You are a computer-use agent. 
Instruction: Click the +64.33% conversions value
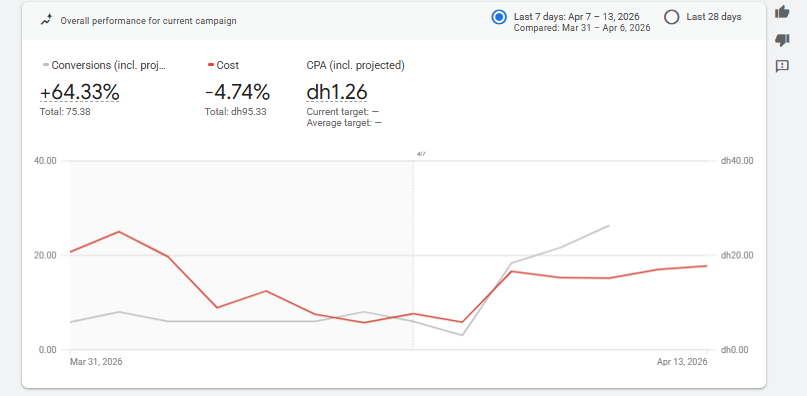pos(80,93)
